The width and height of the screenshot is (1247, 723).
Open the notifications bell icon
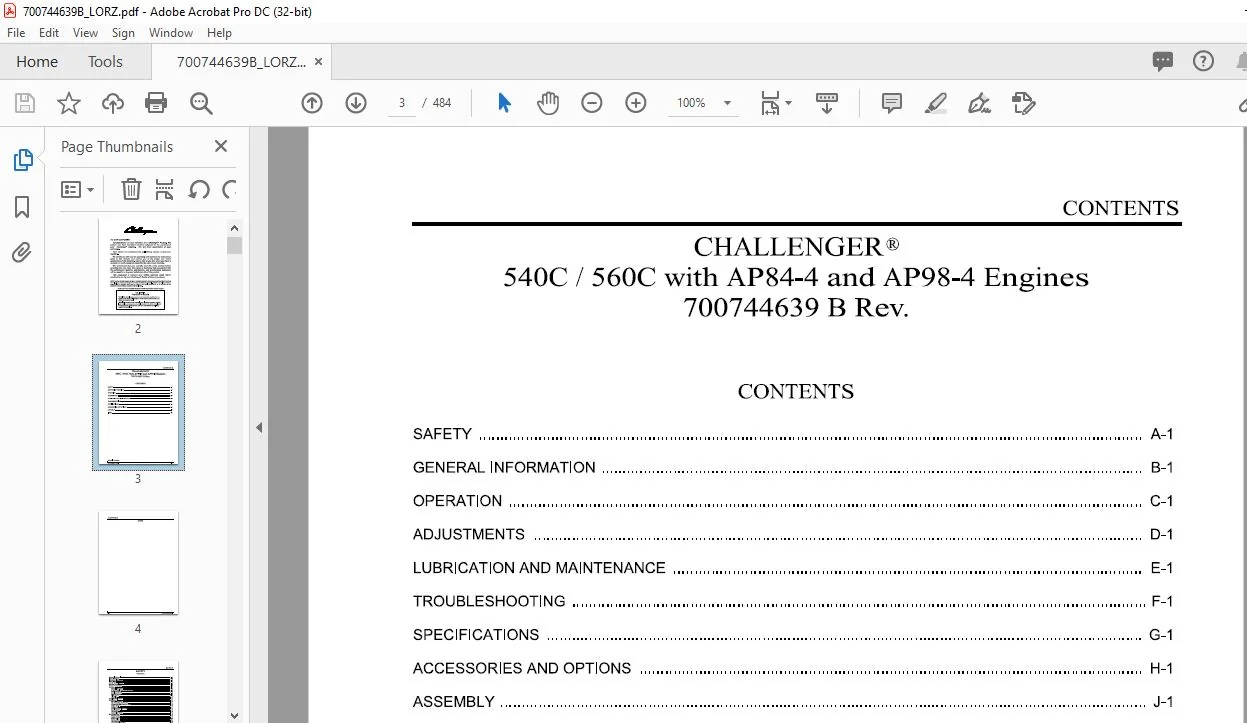[x=1240, y=61]
